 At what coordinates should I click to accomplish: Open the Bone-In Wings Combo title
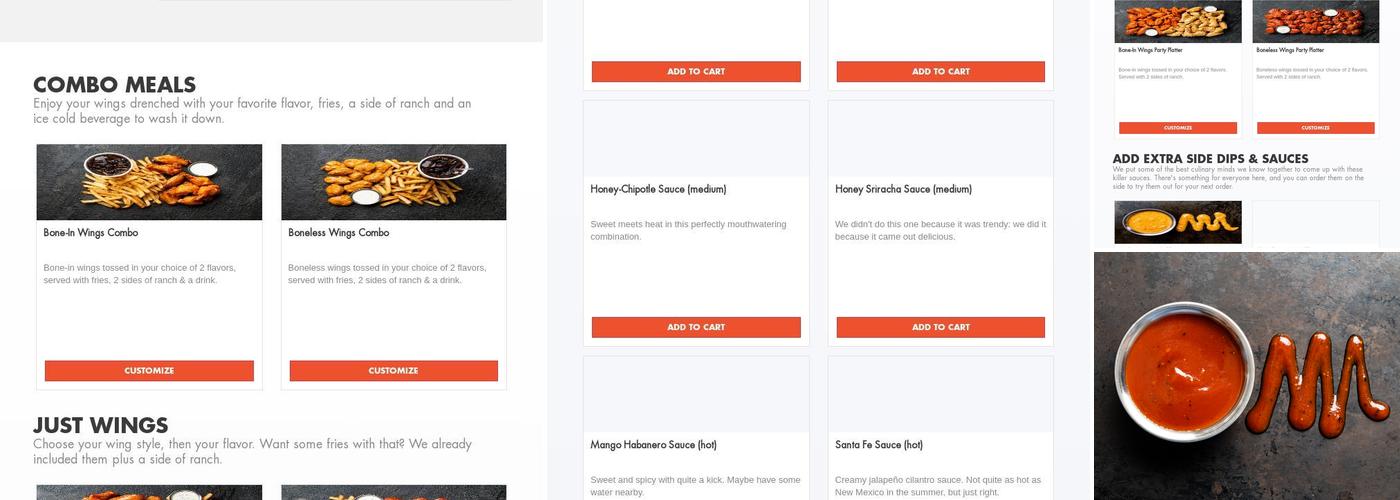point(91,233)
